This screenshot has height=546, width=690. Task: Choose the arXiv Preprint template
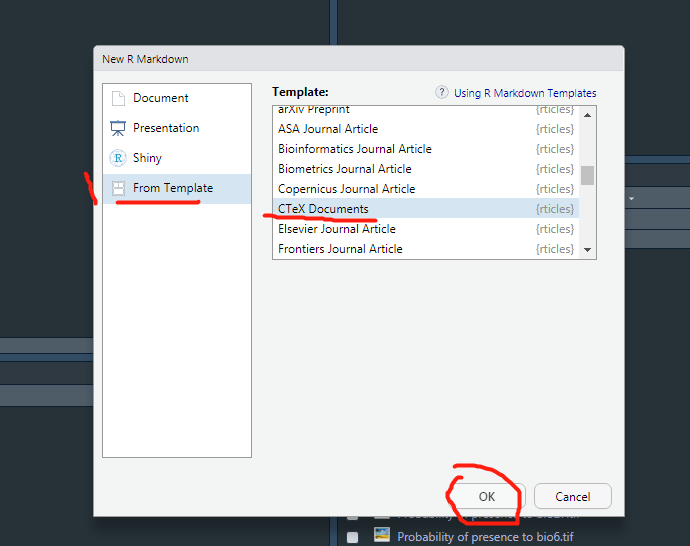pos(426,110)
